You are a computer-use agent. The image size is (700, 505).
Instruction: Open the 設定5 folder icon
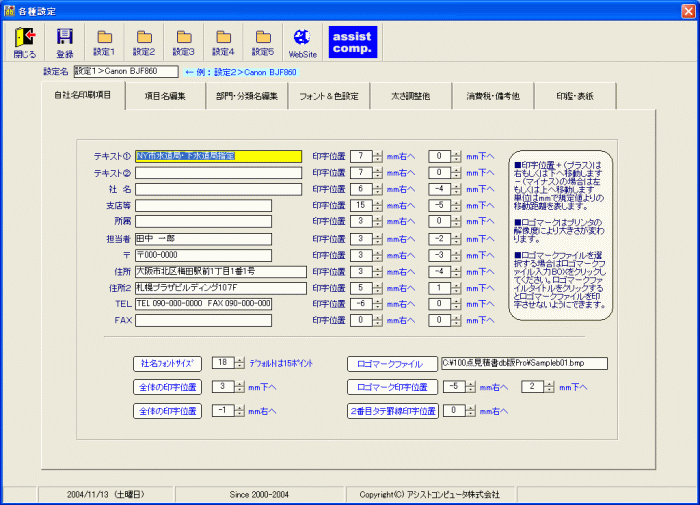[263, 42]
